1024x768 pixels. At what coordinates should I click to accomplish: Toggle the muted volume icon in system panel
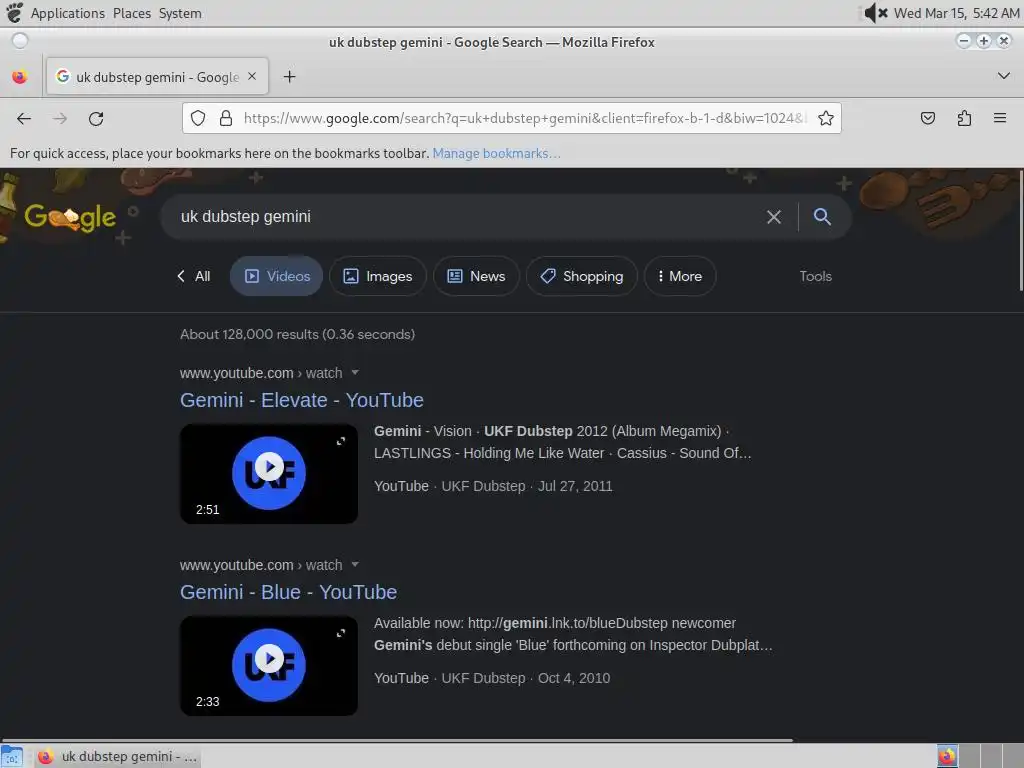[x=875, y=13]
